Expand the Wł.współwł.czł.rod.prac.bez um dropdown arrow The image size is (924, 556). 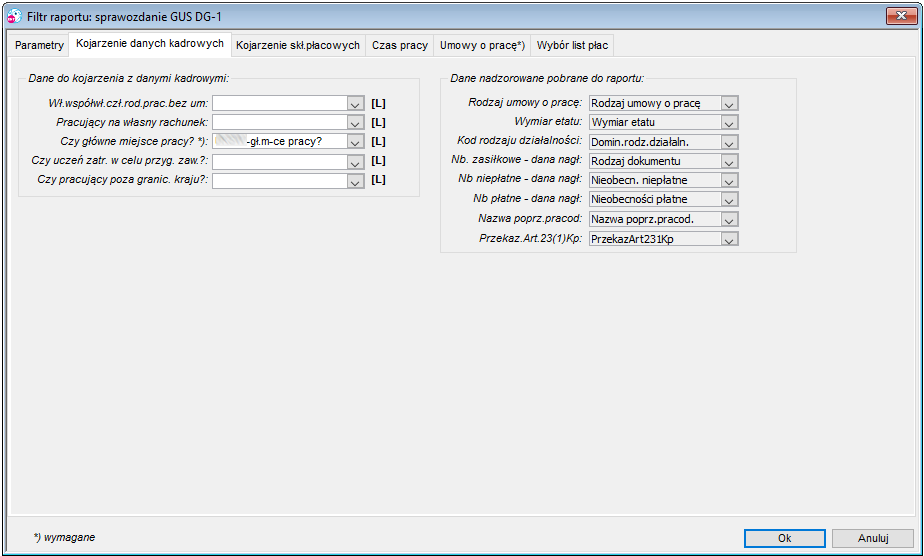point(355,104)
